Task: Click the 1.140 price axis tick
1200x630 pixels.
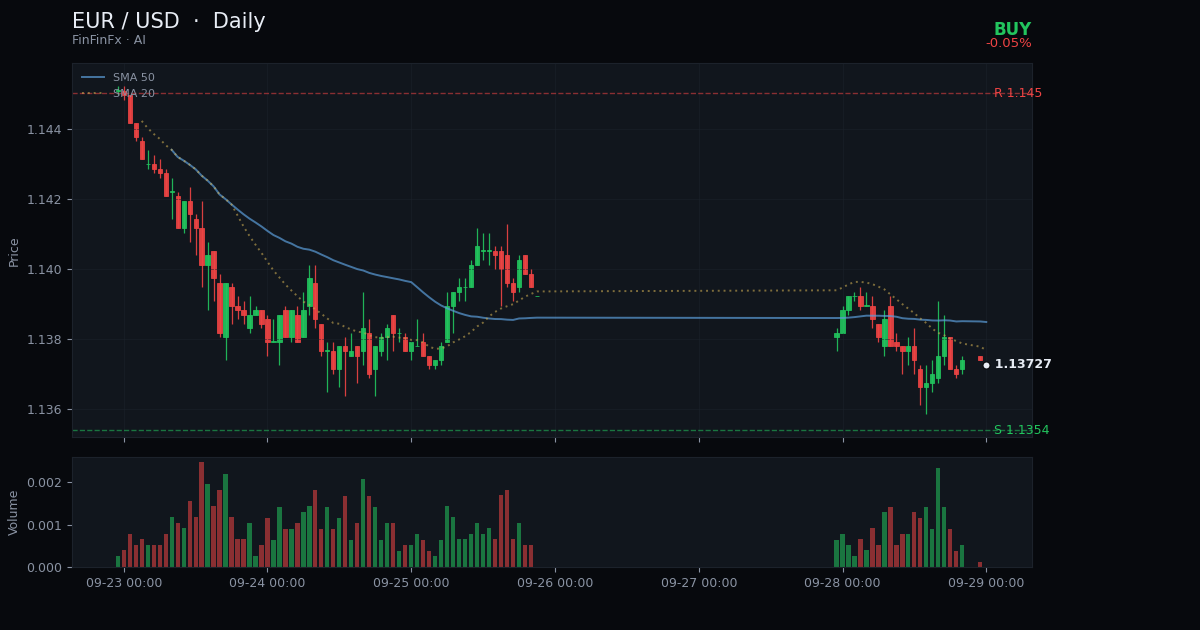Action: [45, 270]
